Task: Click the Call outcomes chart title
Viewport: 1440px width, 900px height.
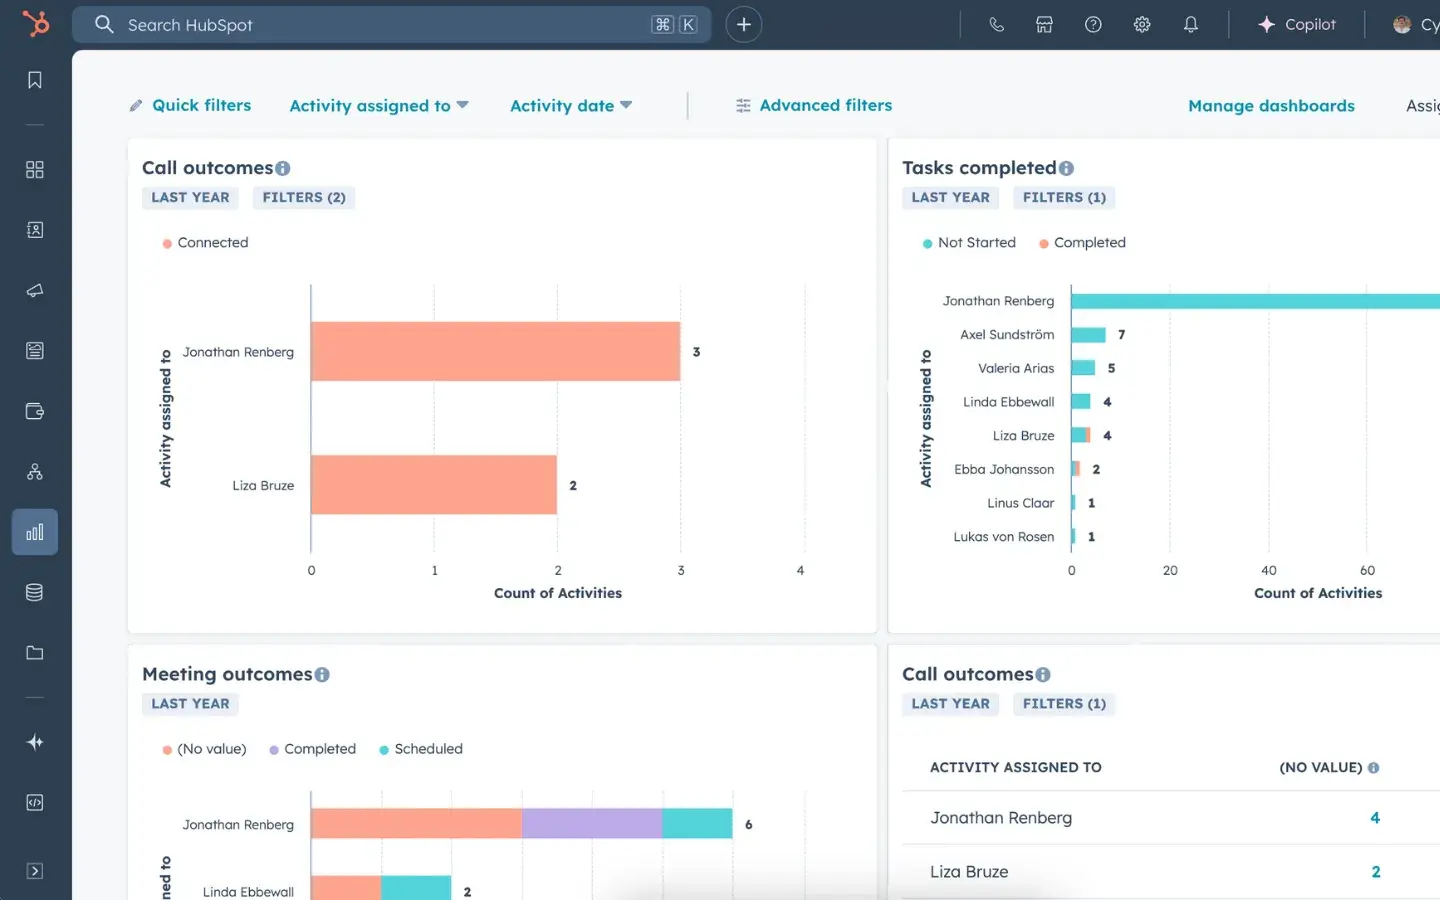Action: coord(207,168)
